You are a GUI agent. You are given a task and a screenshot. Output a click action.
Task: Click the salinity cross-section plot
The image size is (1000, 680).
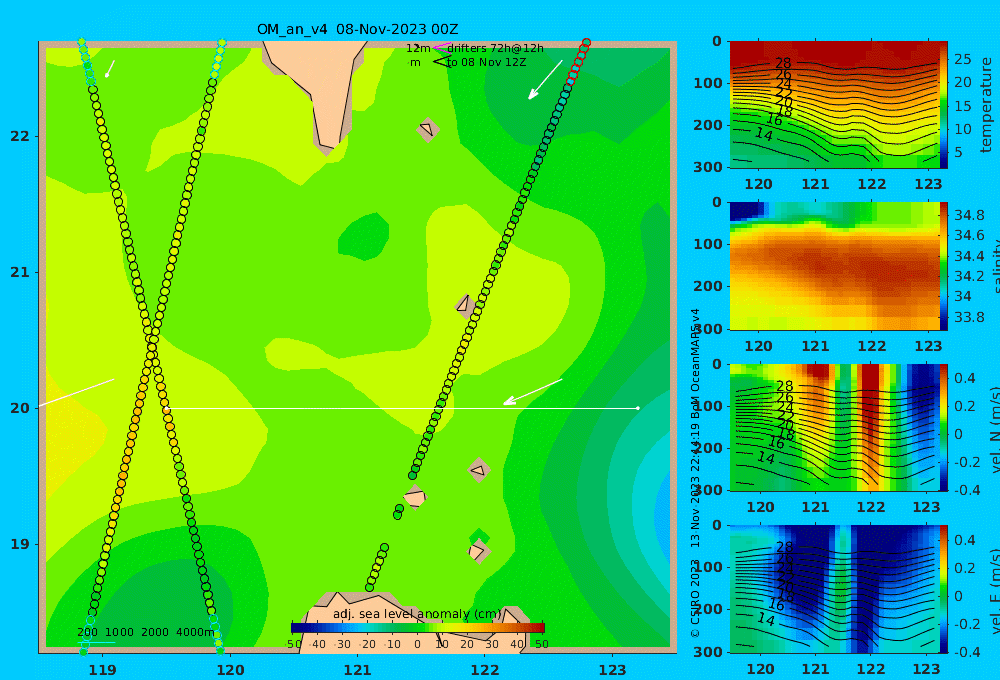835,266
